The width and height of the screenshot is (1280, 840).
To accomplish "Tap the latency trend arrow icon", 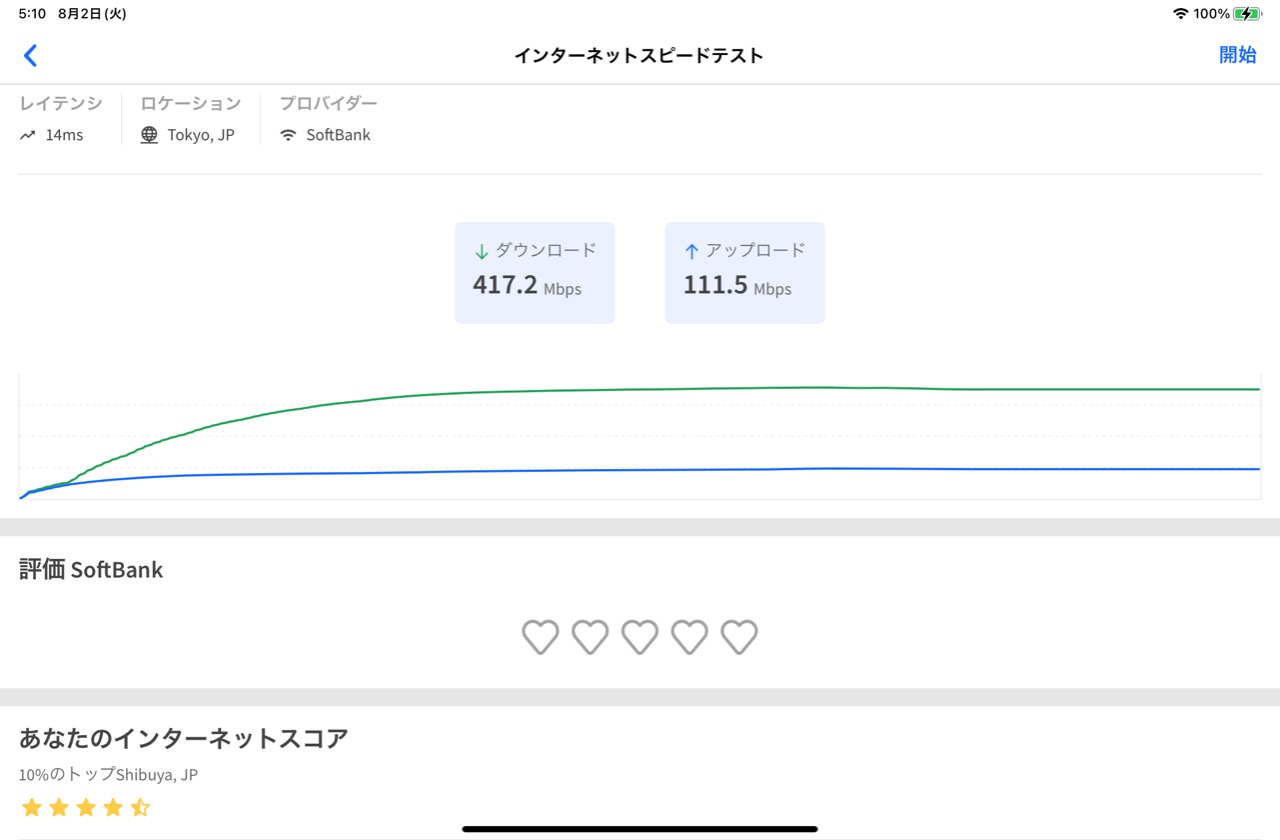I will click(27, 135).
